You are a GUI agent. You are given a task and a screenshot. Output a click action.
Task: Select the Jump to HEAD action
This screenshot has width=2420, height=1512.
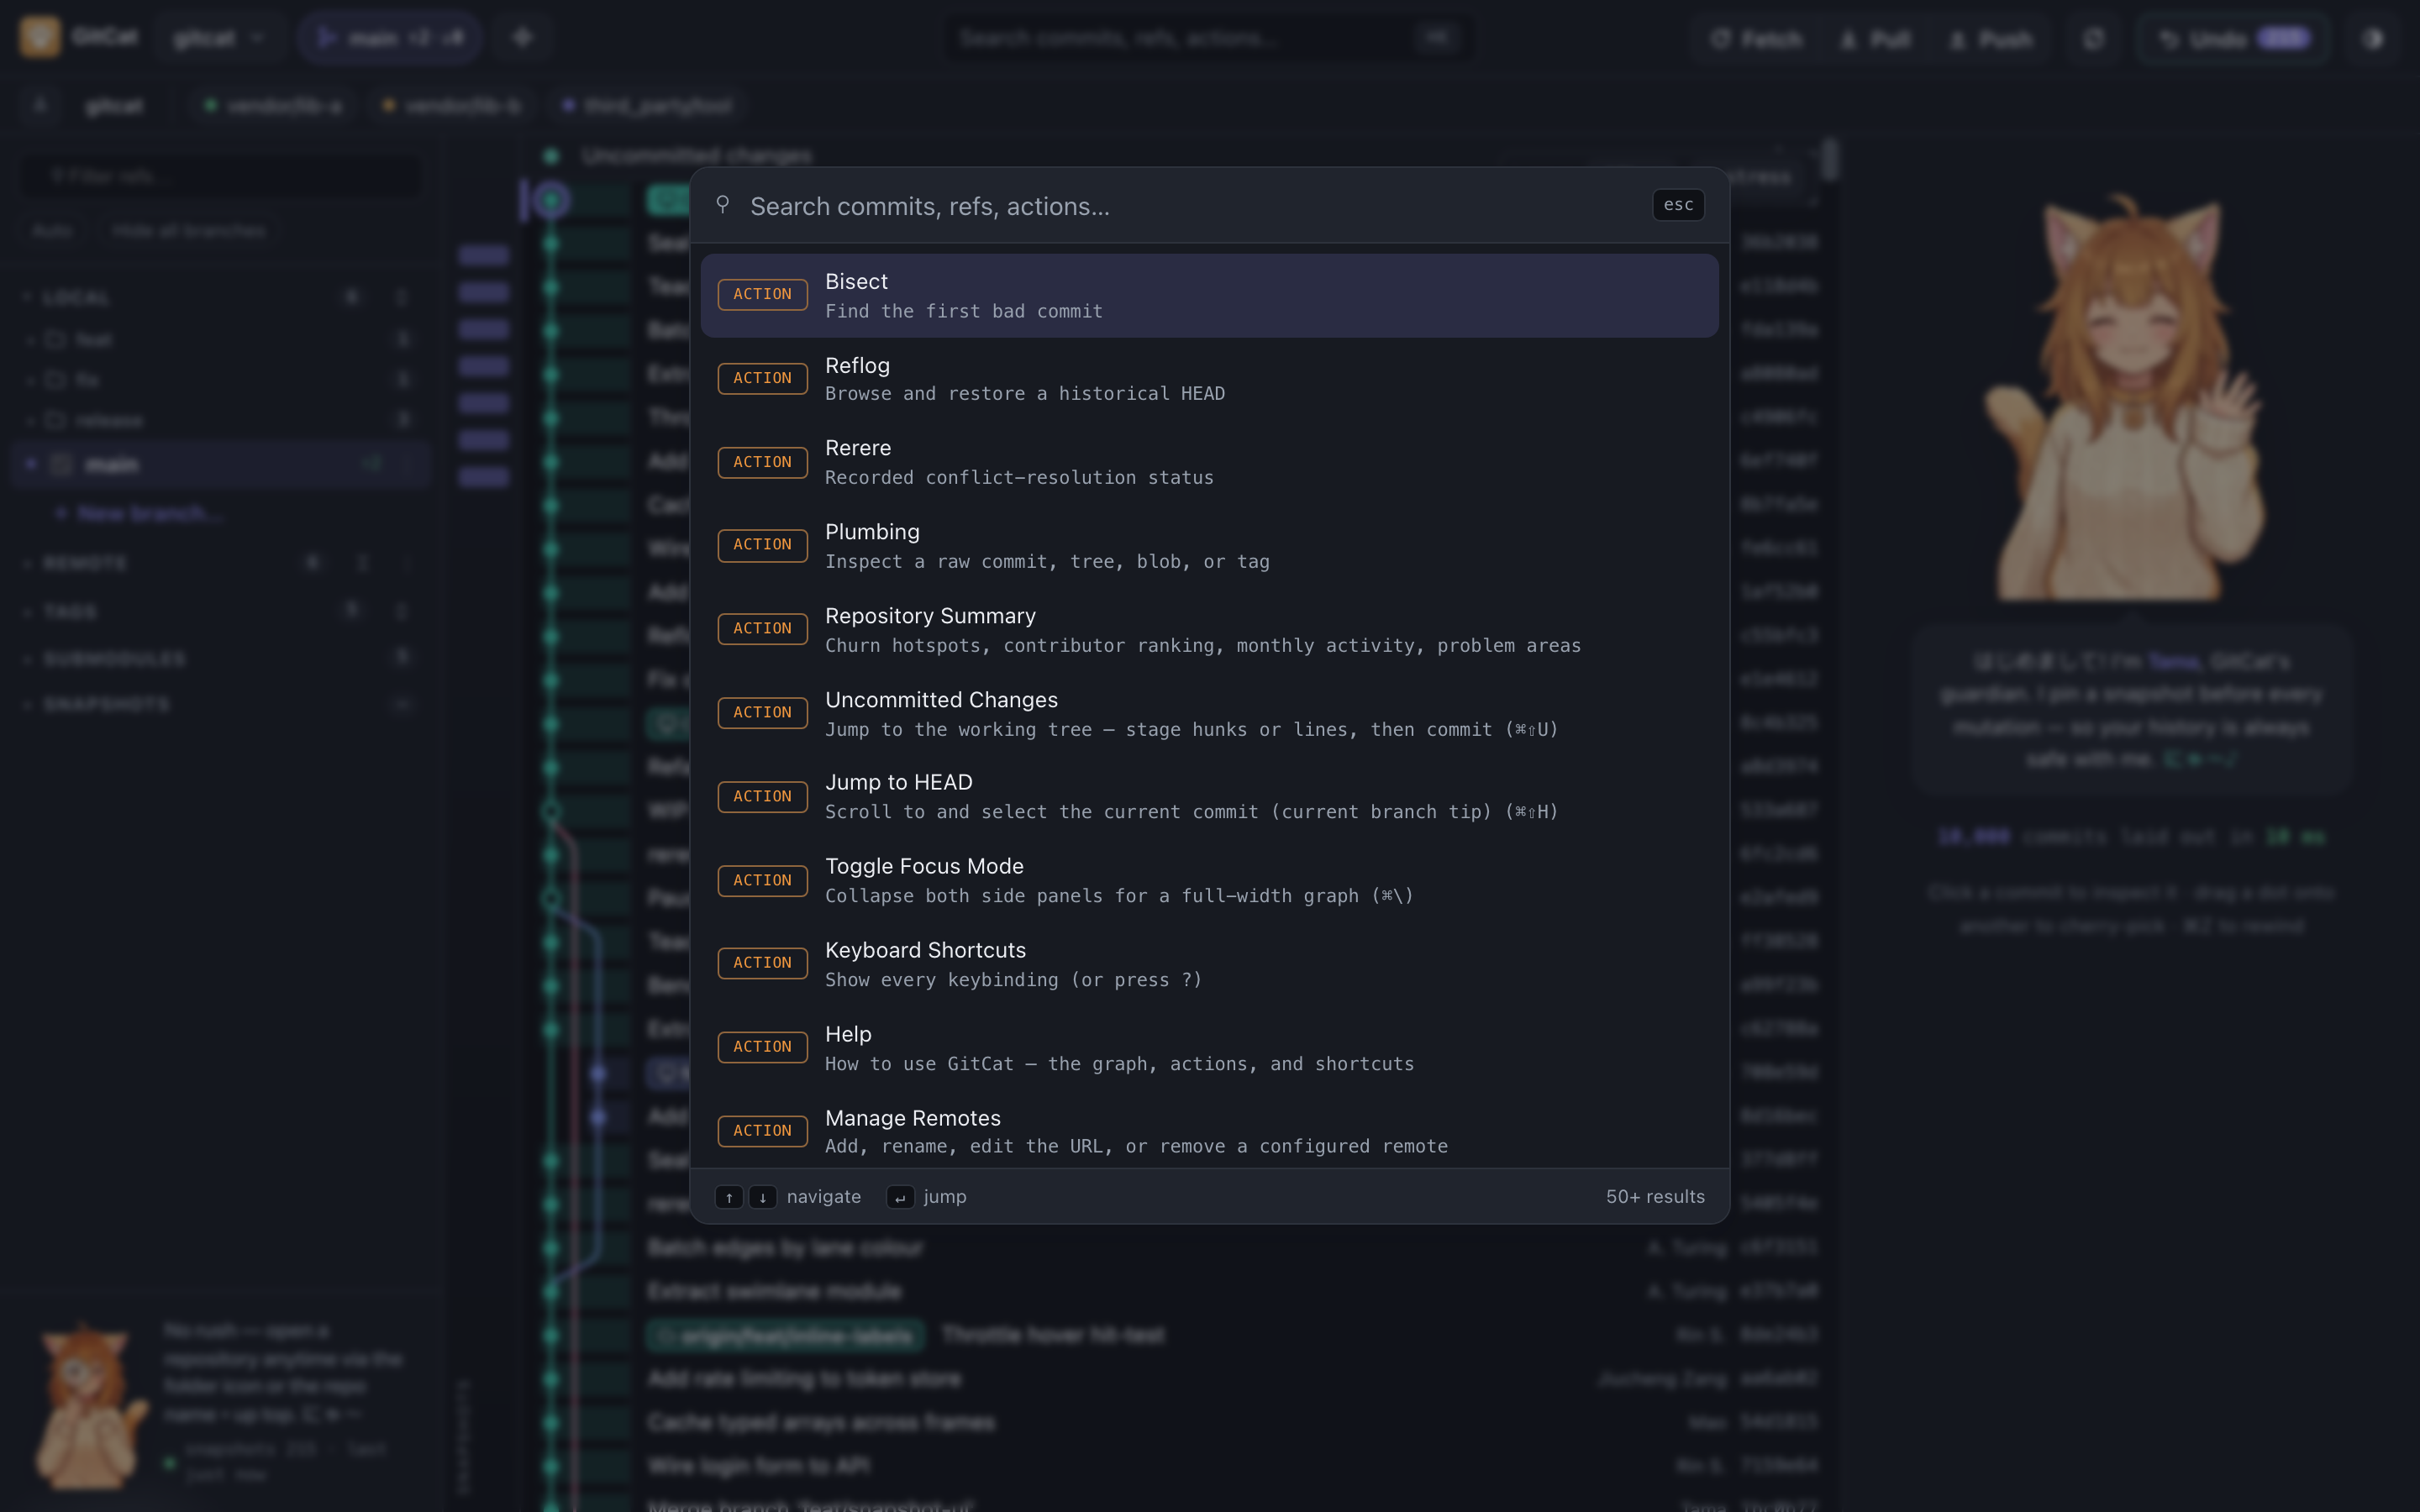pyautogui.click(x=1209, y=797)
